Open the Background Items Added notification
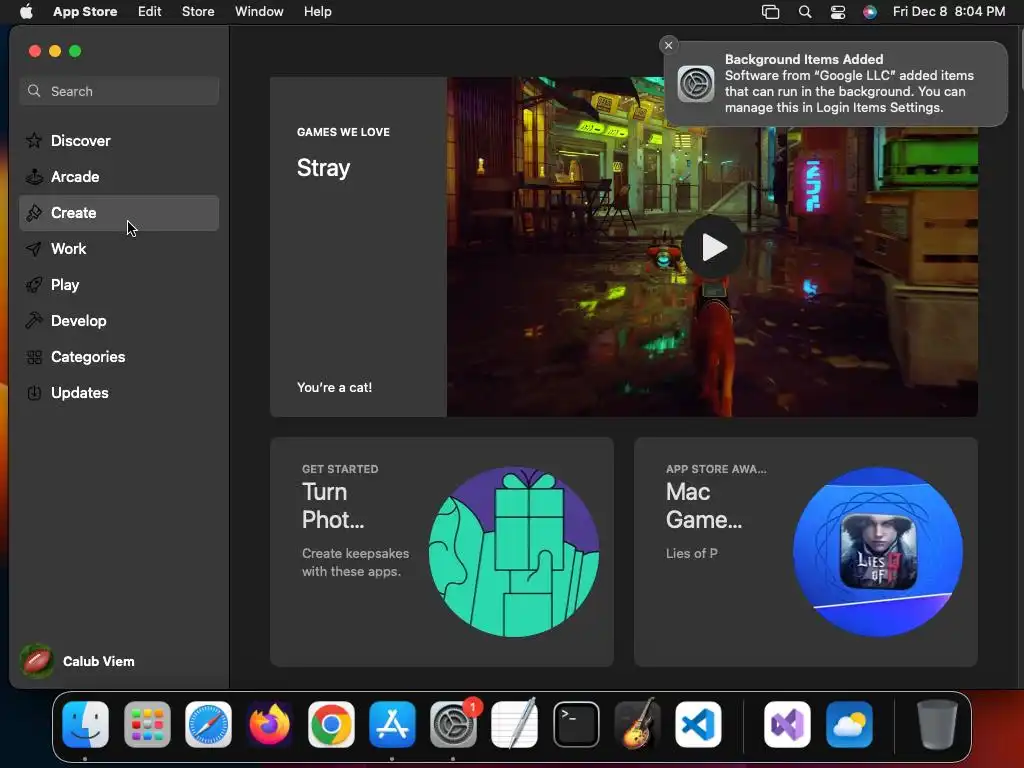 click(x=835, y=84)
